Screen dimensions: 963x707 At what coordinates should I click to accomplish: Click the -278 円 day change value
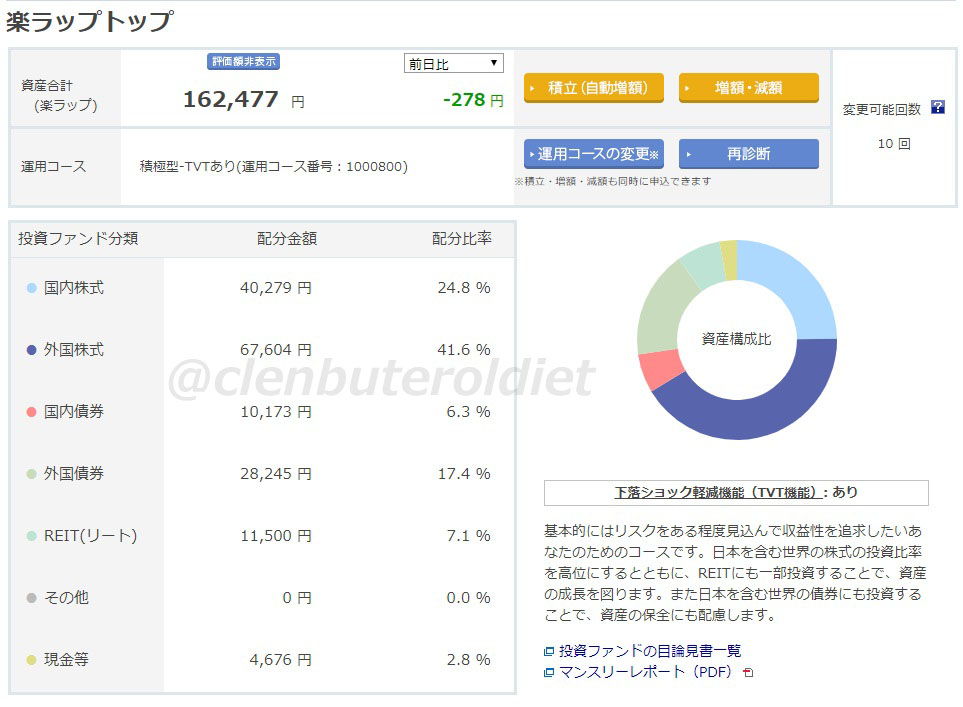(x=474, y=100)
